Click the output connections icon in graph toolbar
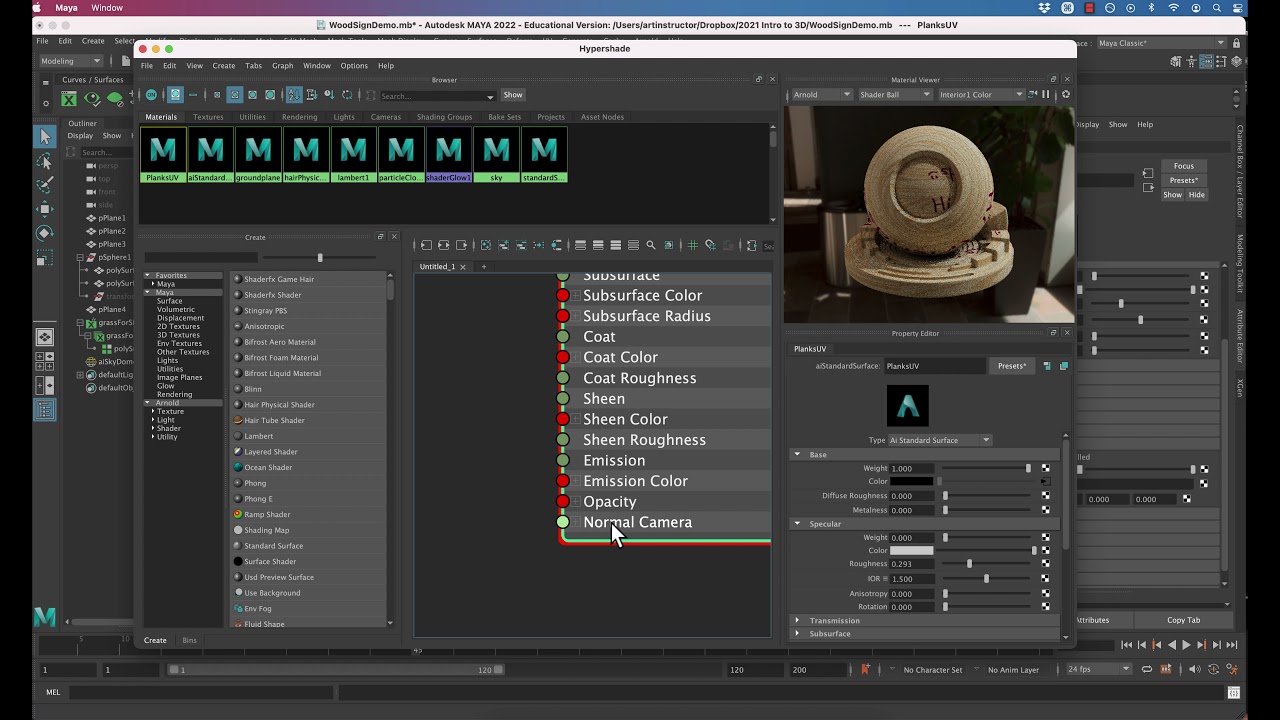Image resolution: width=1280 pixels, height=720 pixels. 462,245
